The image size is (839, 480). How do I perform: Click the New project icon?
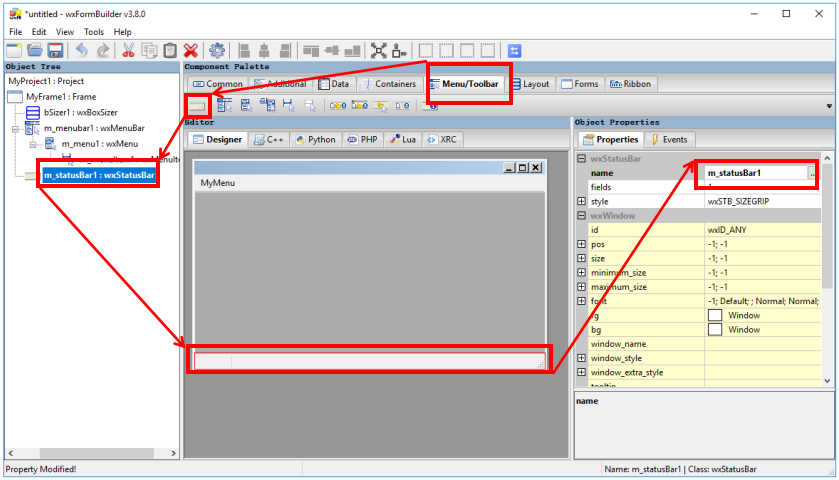pos(14,50)
